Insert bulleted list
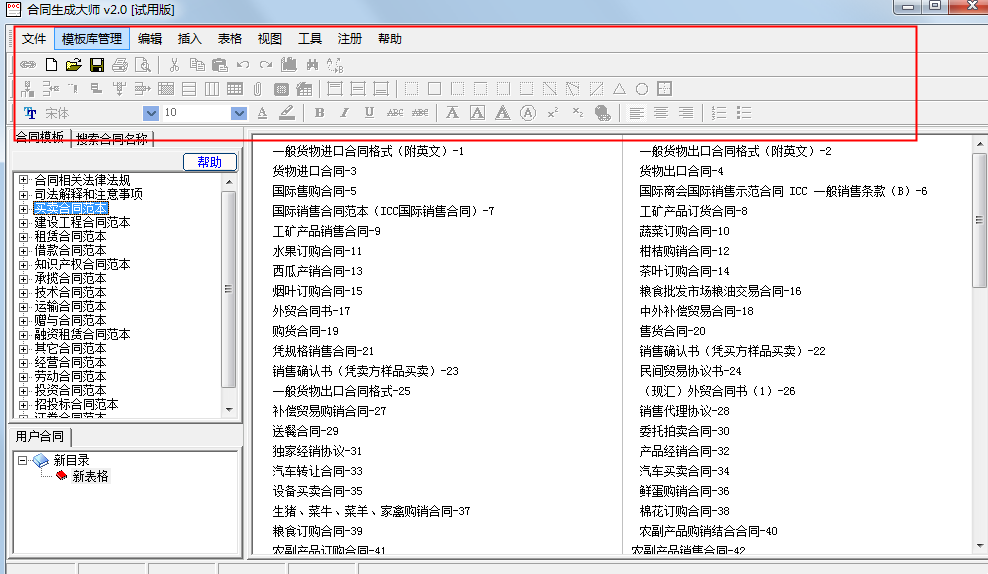988x574 pixels. point(744,113)
